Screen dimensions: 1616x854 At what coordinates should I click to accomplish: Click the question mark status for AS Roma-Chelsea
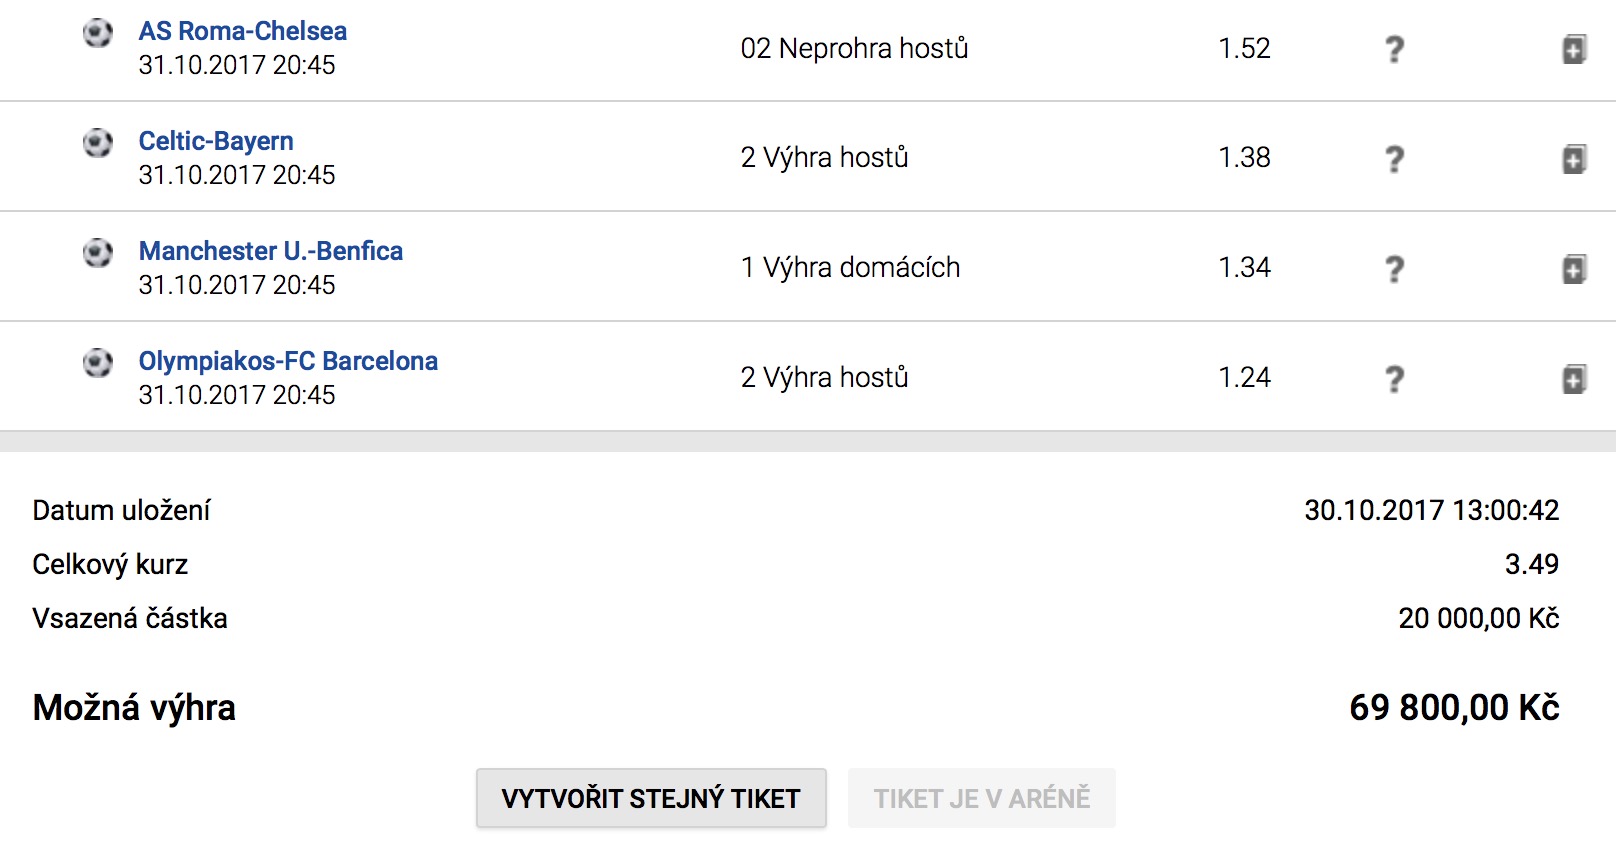click(1394, 49)
